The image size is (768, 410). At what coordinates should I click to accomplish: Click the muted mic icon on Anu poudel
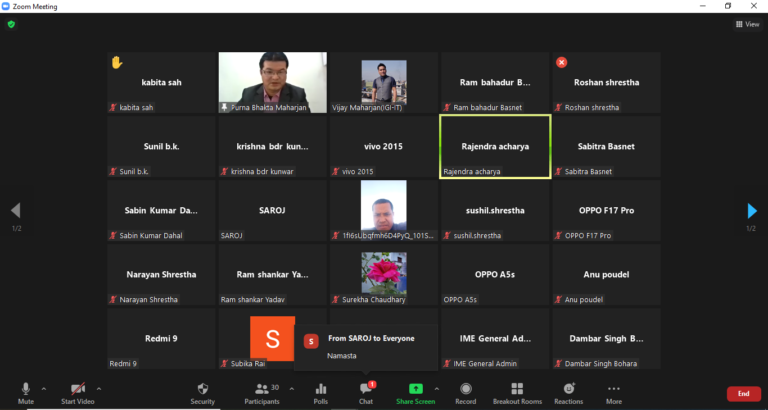558,299
